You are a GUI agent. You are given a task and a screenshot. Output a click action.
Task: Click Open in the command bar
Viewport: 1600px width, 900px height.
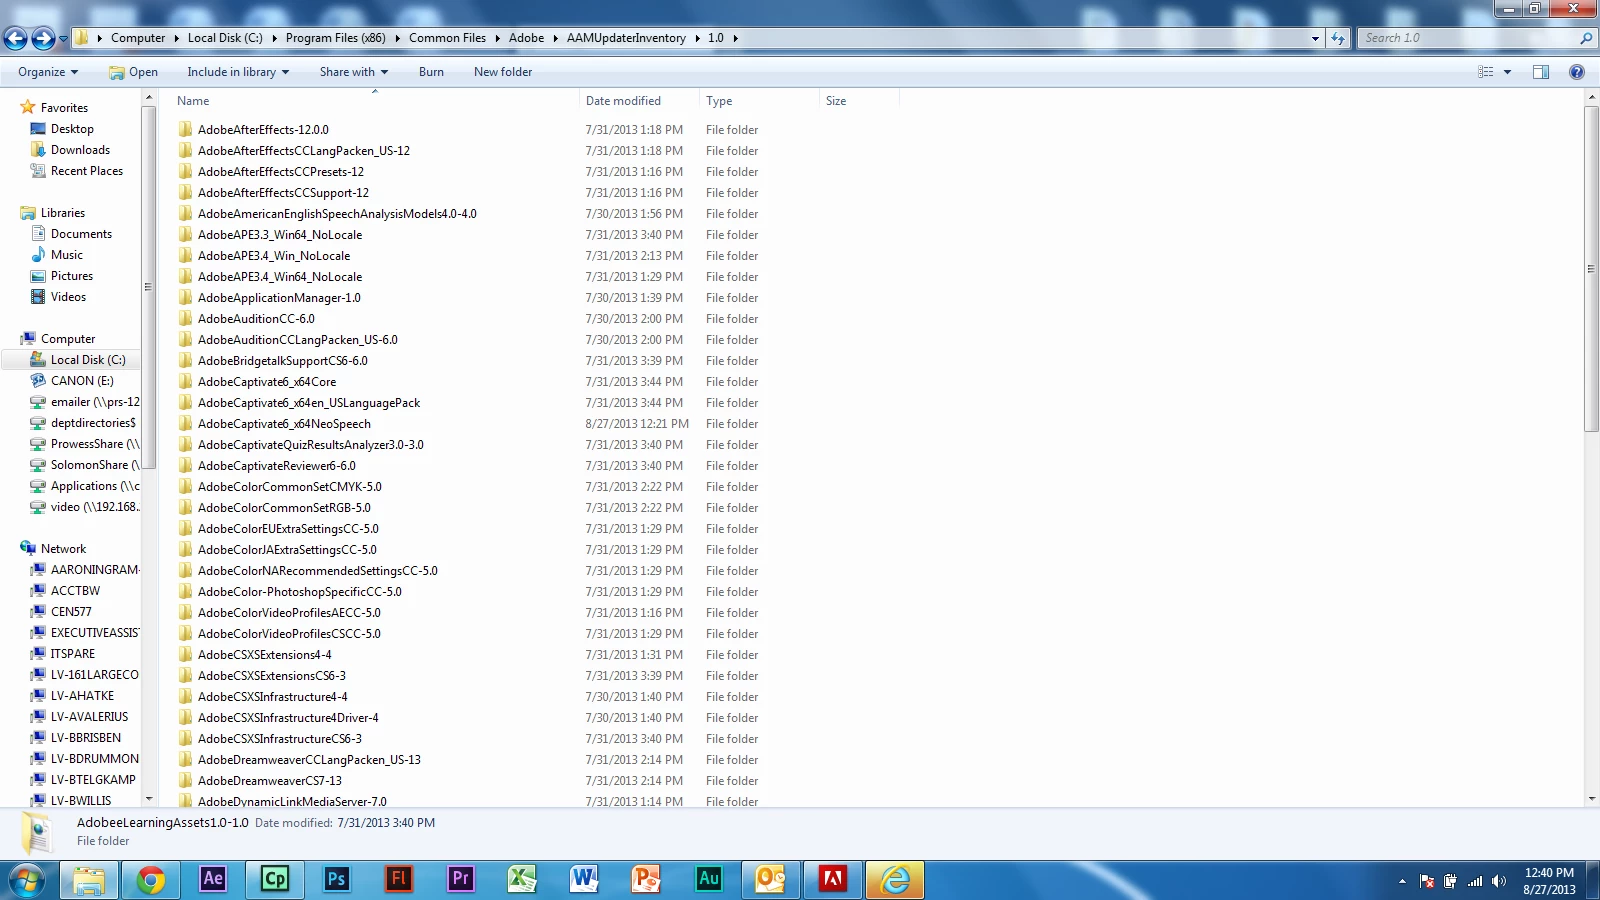click(133, 72)
